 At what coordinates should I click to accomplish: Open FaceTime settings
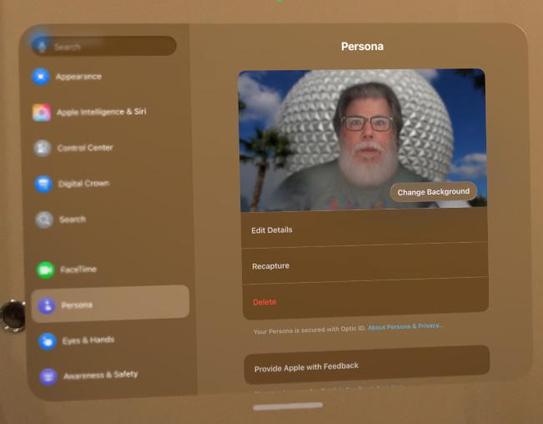tap(78, 270)
